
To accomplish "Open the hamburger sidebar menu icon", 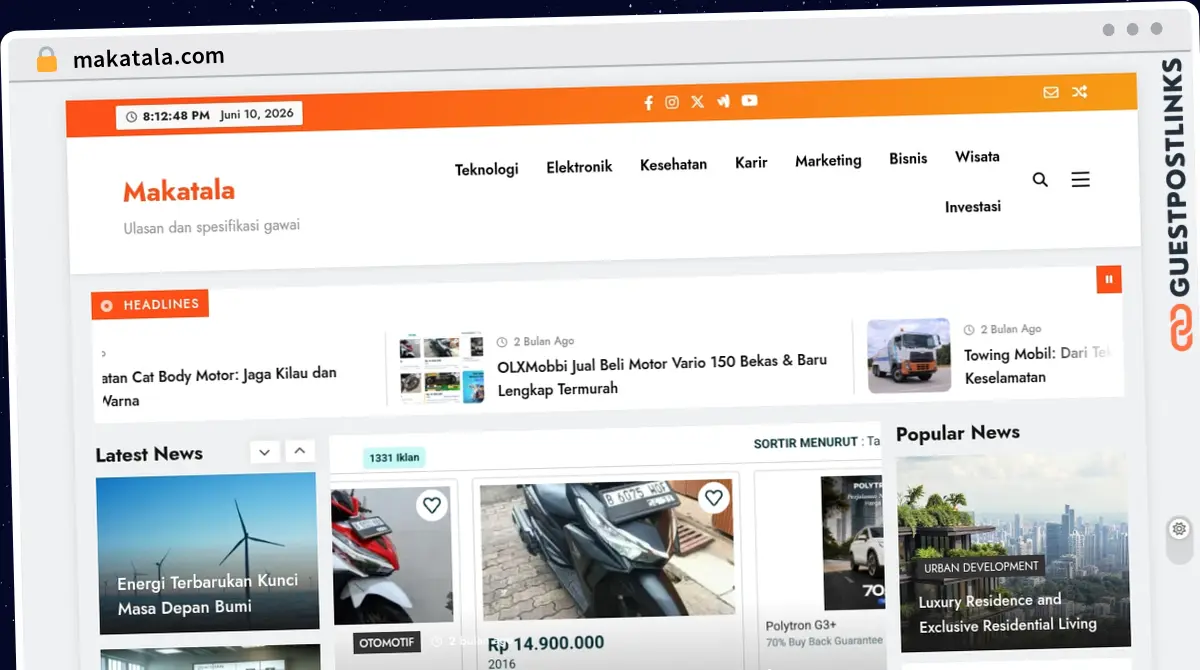I will coord(1080,180).
